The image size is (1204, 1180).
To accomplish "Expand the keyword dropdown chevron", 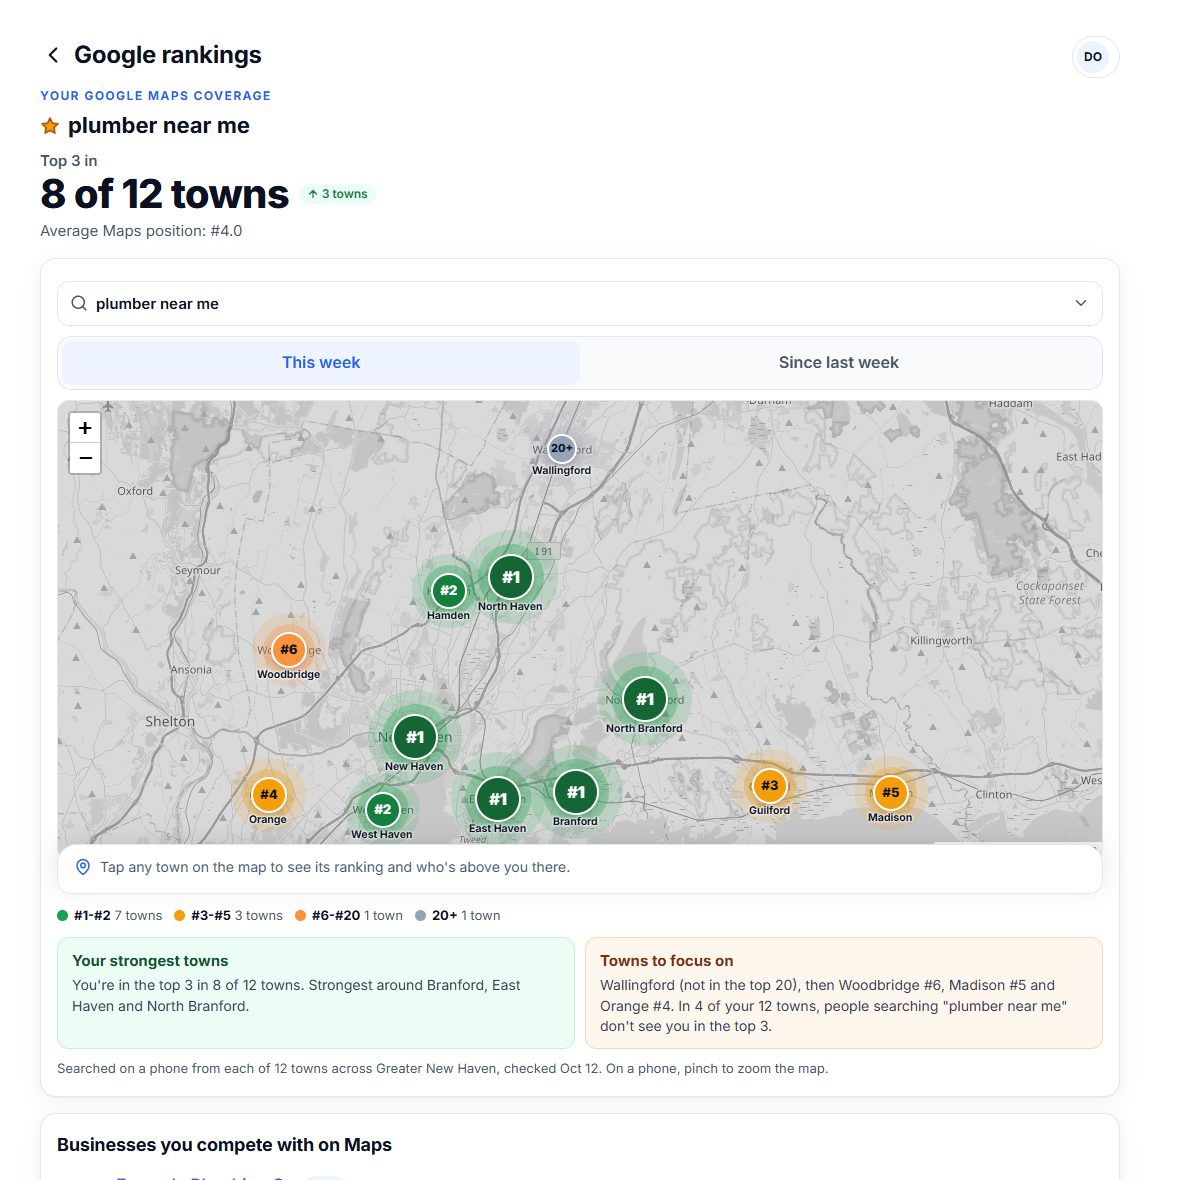I will [1080, 303].
